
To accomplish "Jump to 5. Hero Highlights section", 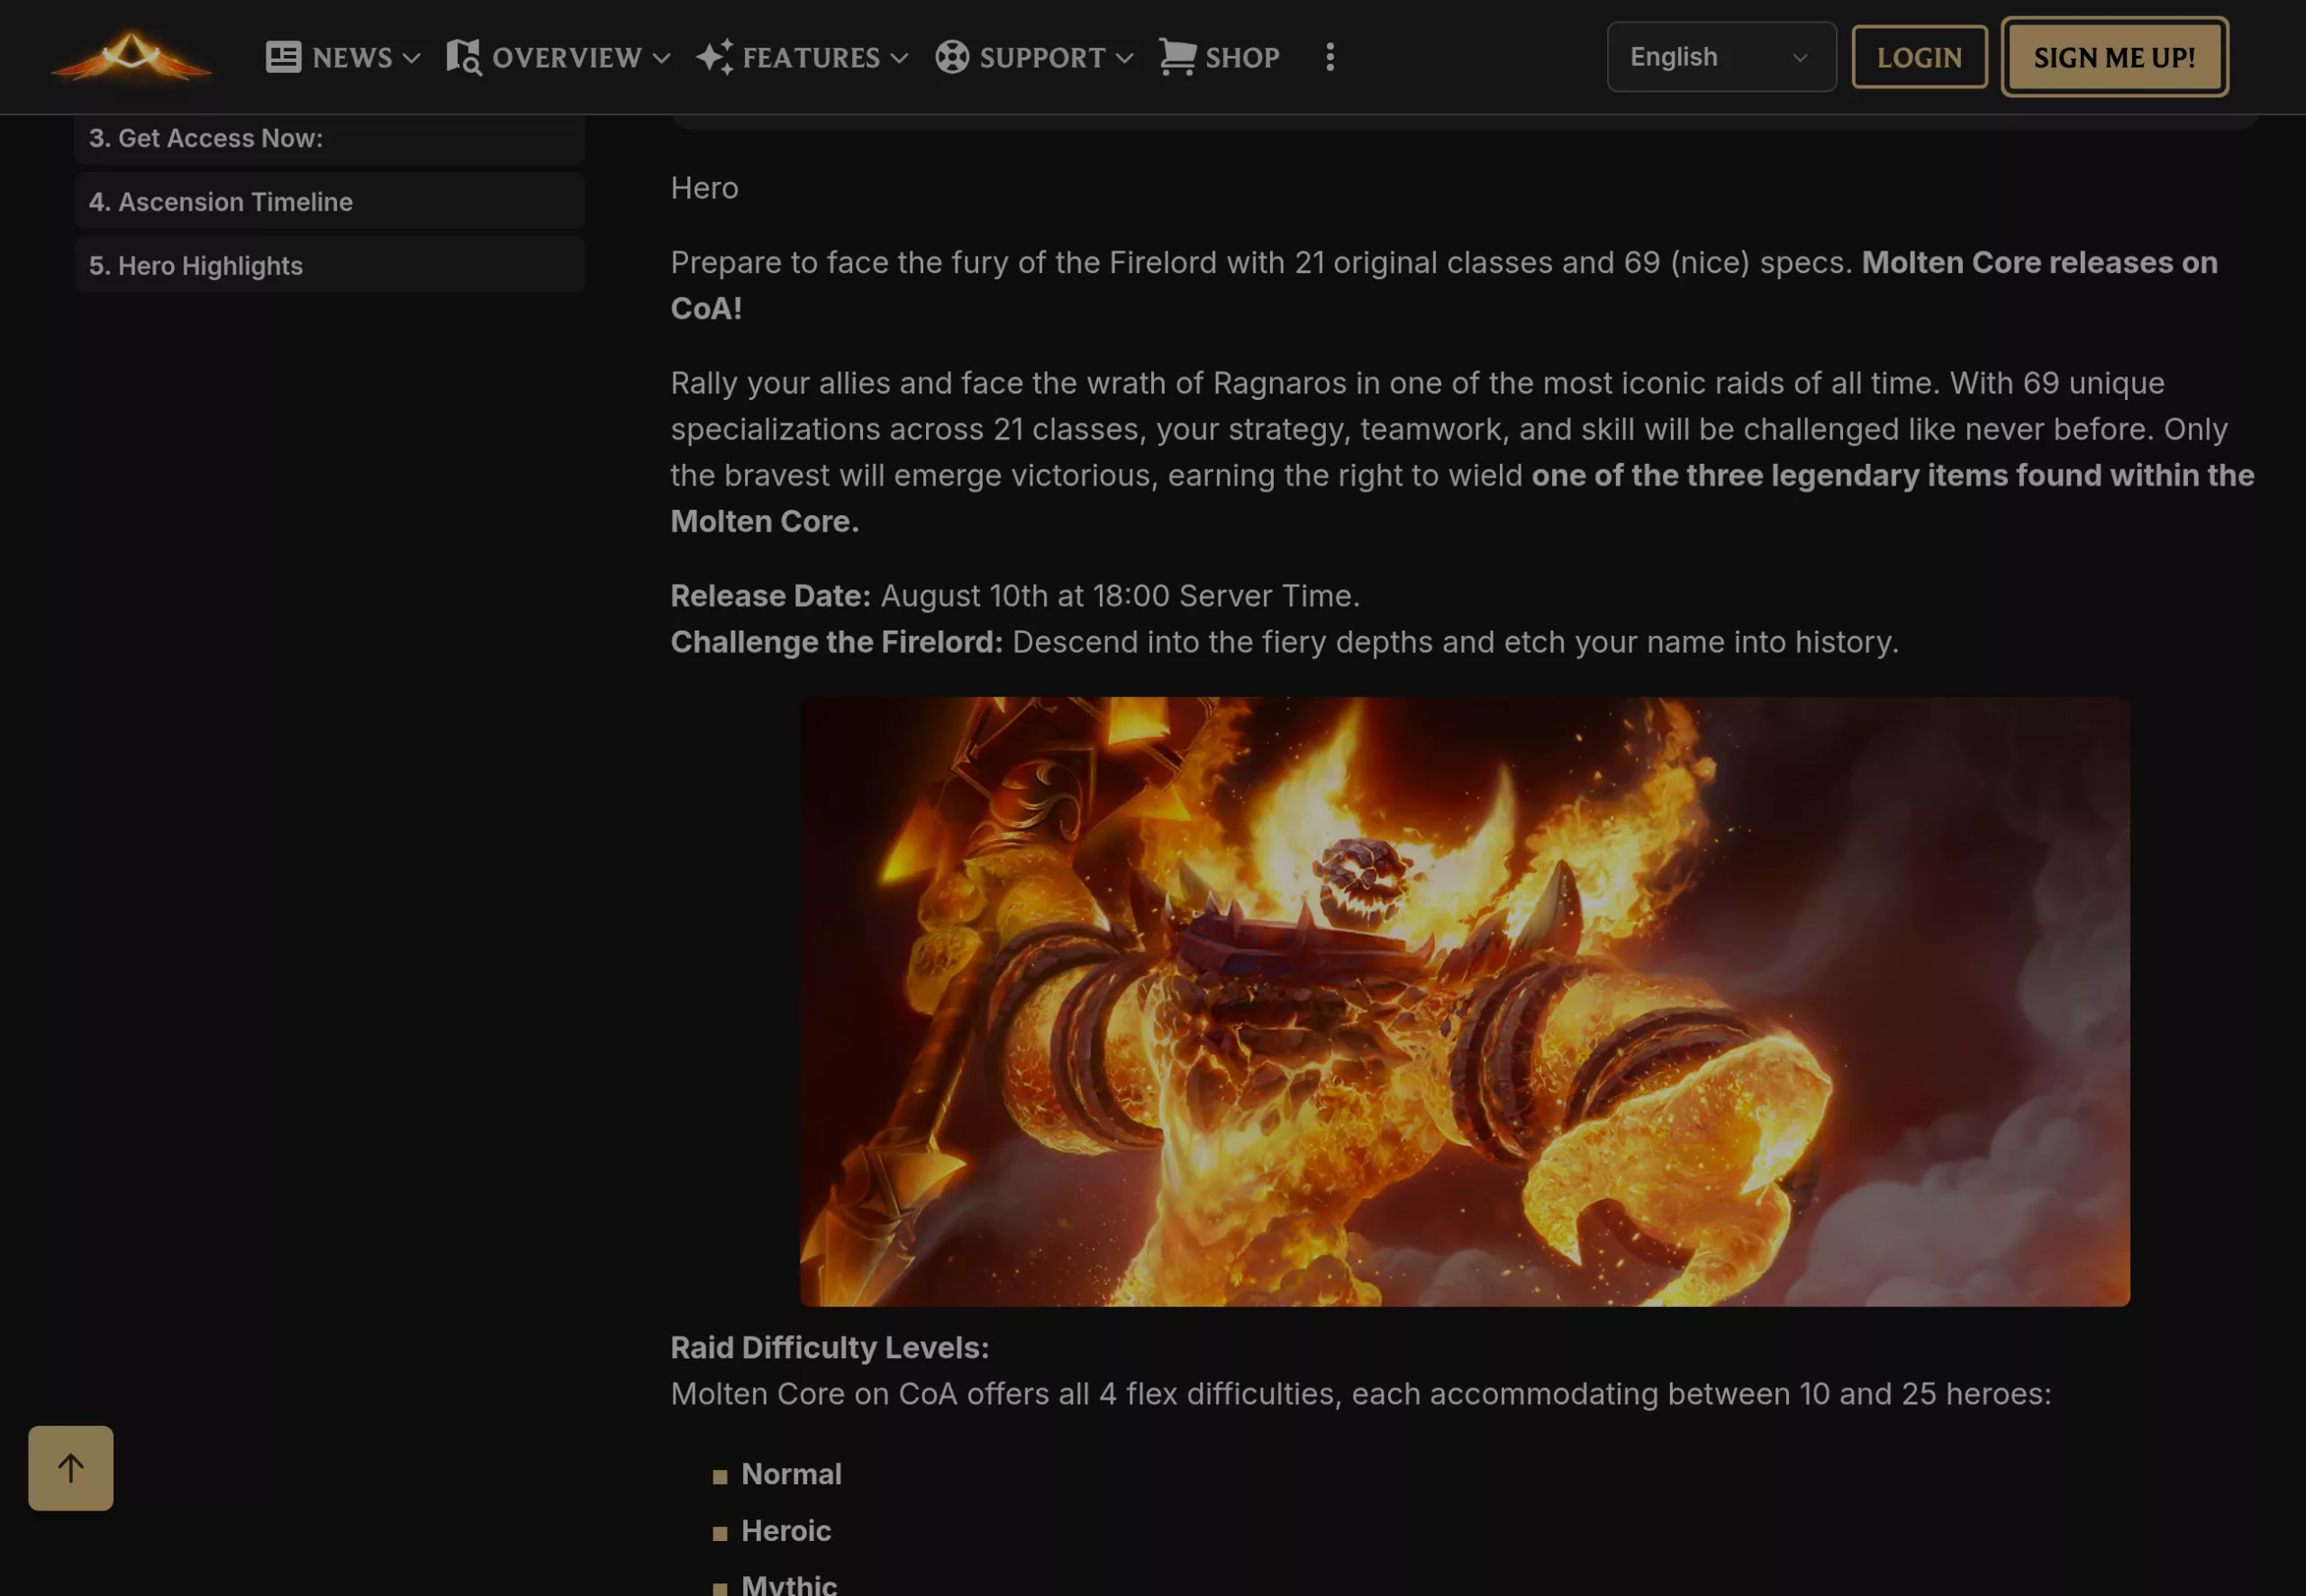I will pyautogui.click(x=329, y=266).
